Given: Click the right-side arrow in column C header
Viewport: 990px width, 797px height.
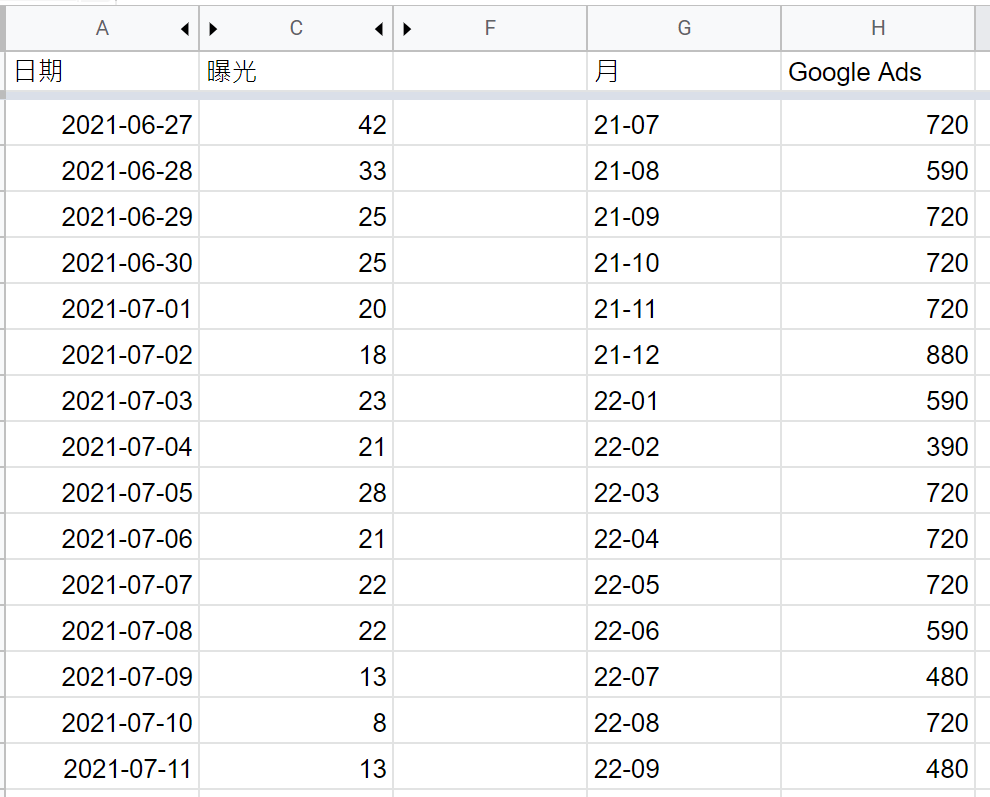Looking at the screenshot, I should (379, 29).
